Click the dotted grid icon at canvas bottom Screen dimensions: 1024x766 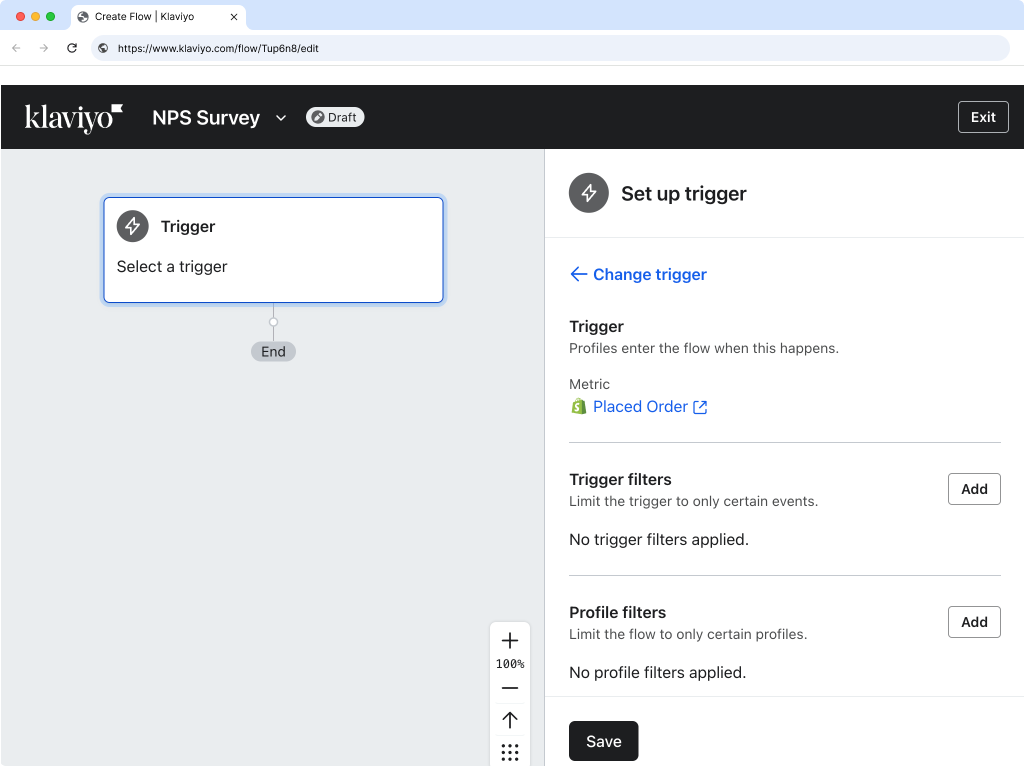[x=510, y=751]
